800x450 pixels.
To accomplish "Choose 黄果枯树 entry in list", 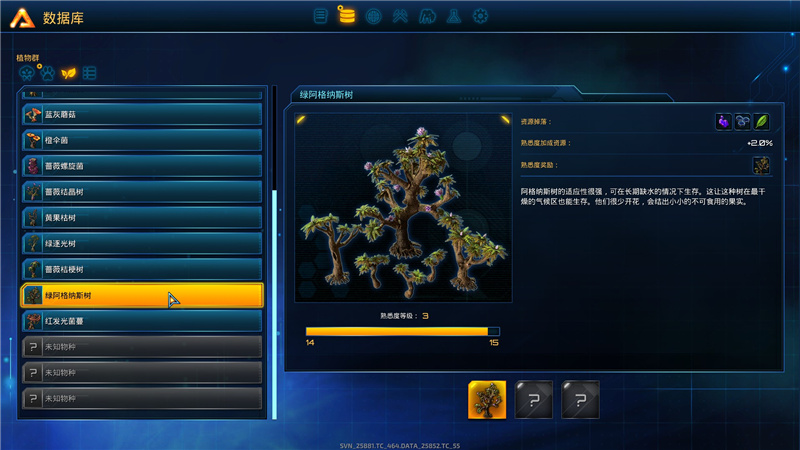I will point(142,217).
